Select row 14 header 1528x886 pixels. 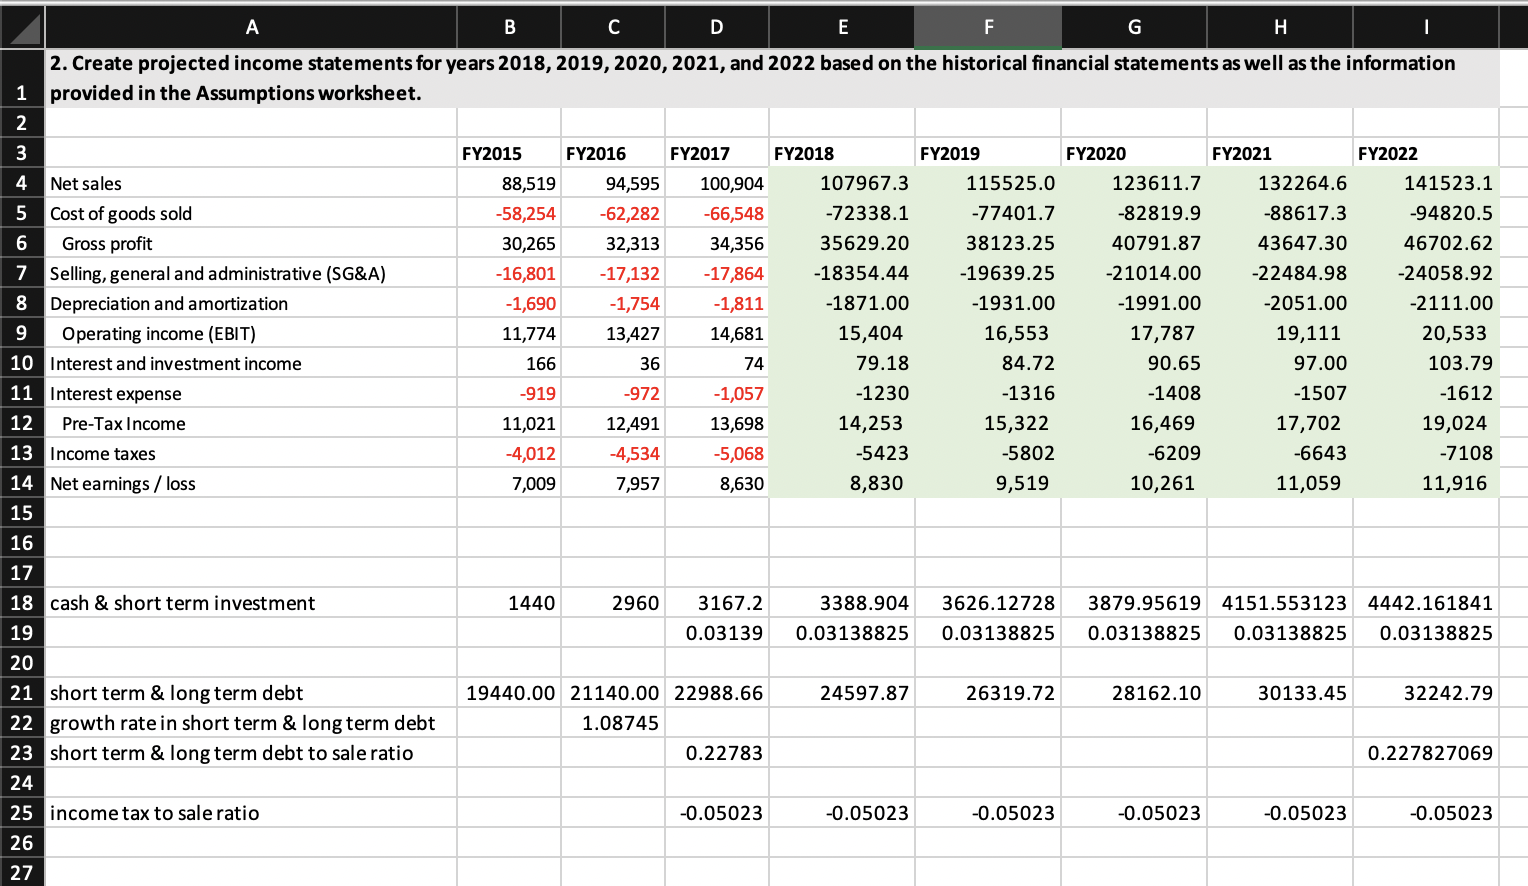(22, 483)
